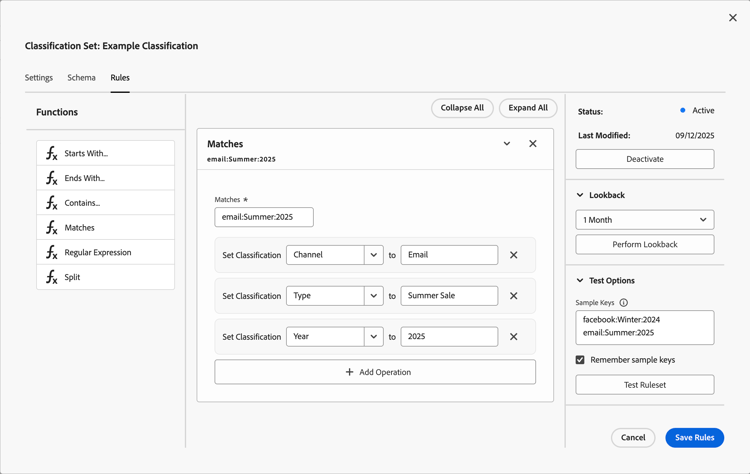The height and width of the screenshot is (474, 750).
Task: Open the Schema tab
Action: (82, 78)
